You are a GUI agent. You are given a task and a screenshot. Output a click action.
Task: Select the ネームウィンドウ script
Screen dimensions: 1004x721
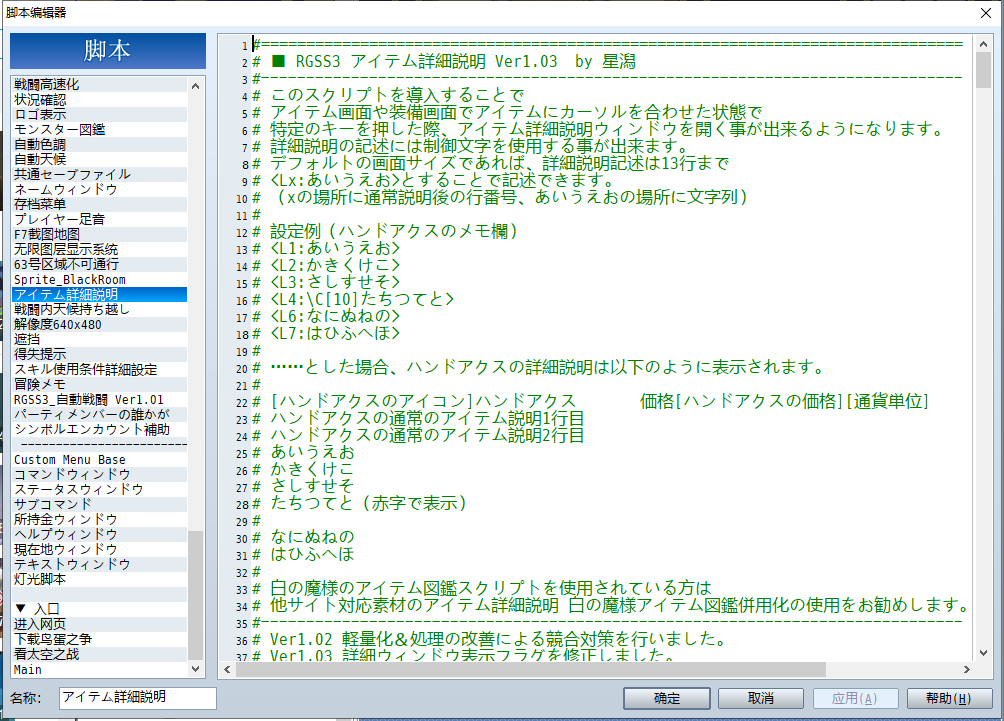(x=100, y=190)
